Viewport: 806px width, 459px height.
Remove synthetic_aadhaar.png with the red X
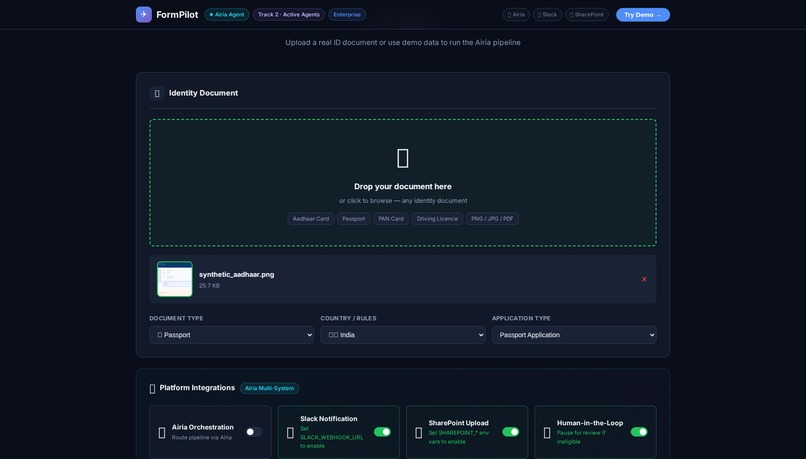[644, 279]
